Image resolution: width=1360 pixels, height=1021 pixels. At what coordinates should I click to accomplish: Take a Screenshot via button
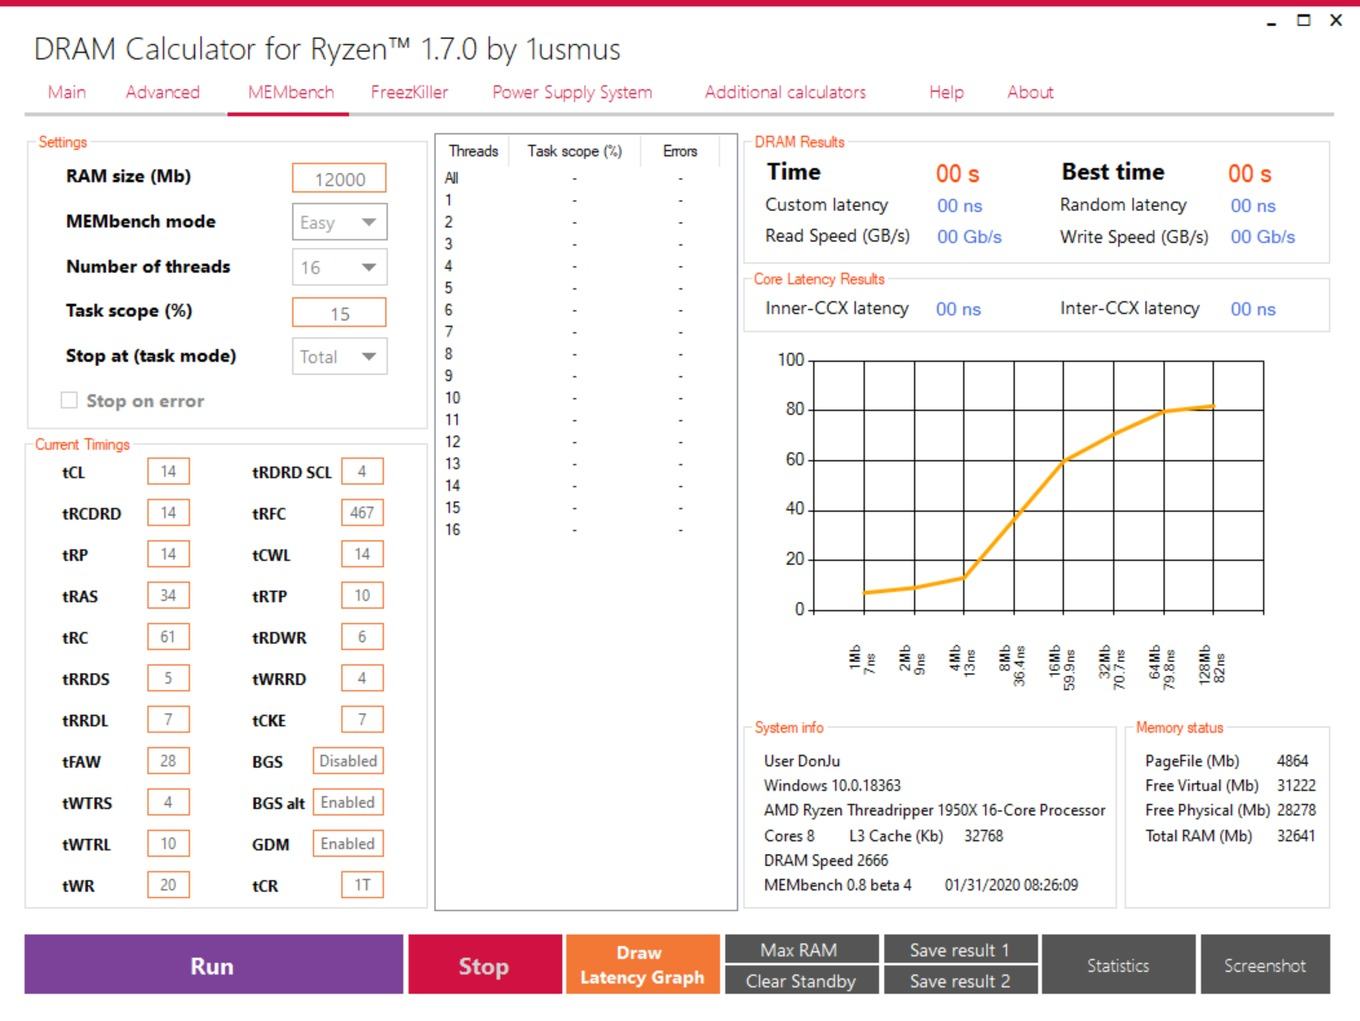[x=1265, y=965]
